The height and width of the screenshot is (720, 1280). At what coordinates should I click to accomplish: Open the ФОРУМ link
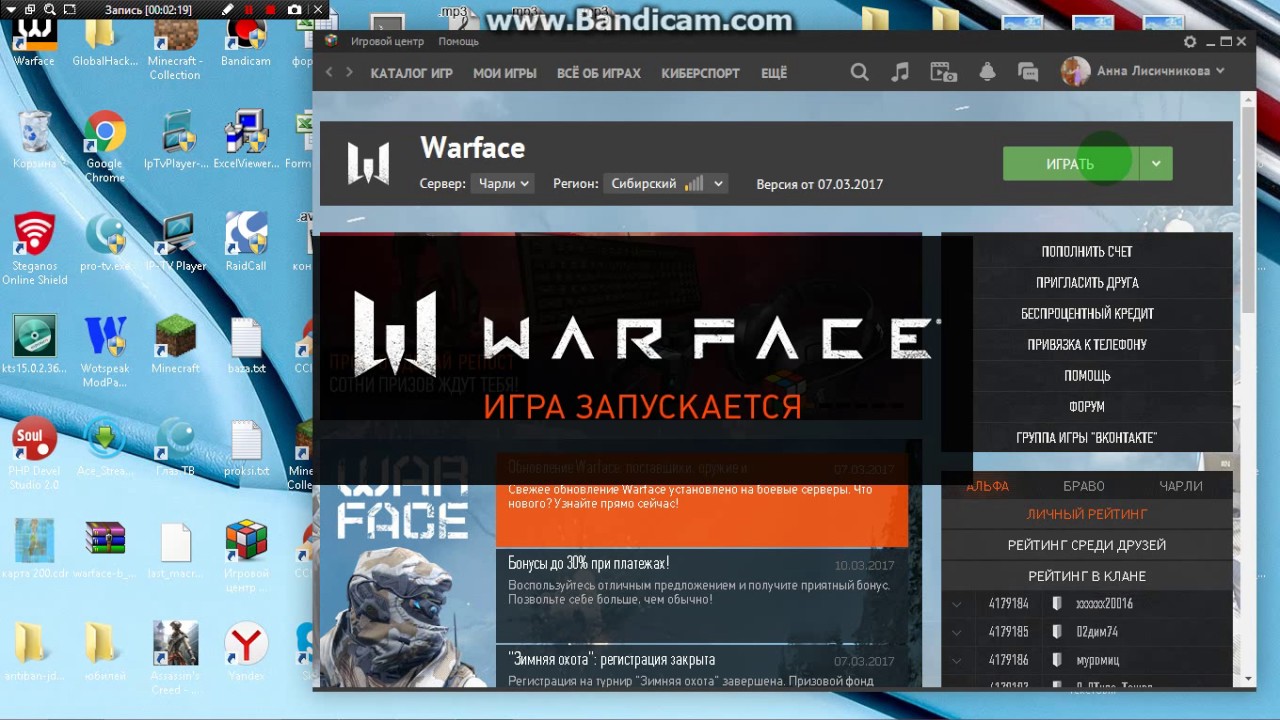[1087, 407]
